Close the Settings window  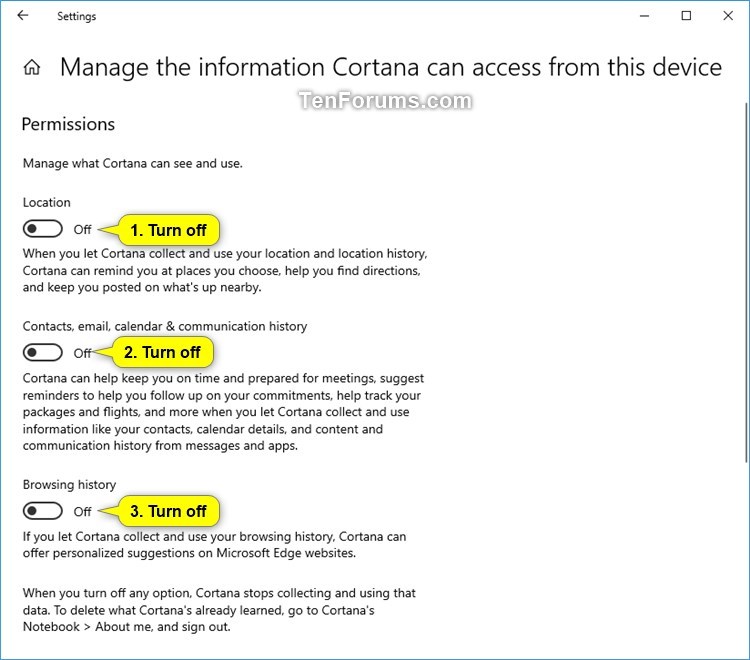click(728, 16)
